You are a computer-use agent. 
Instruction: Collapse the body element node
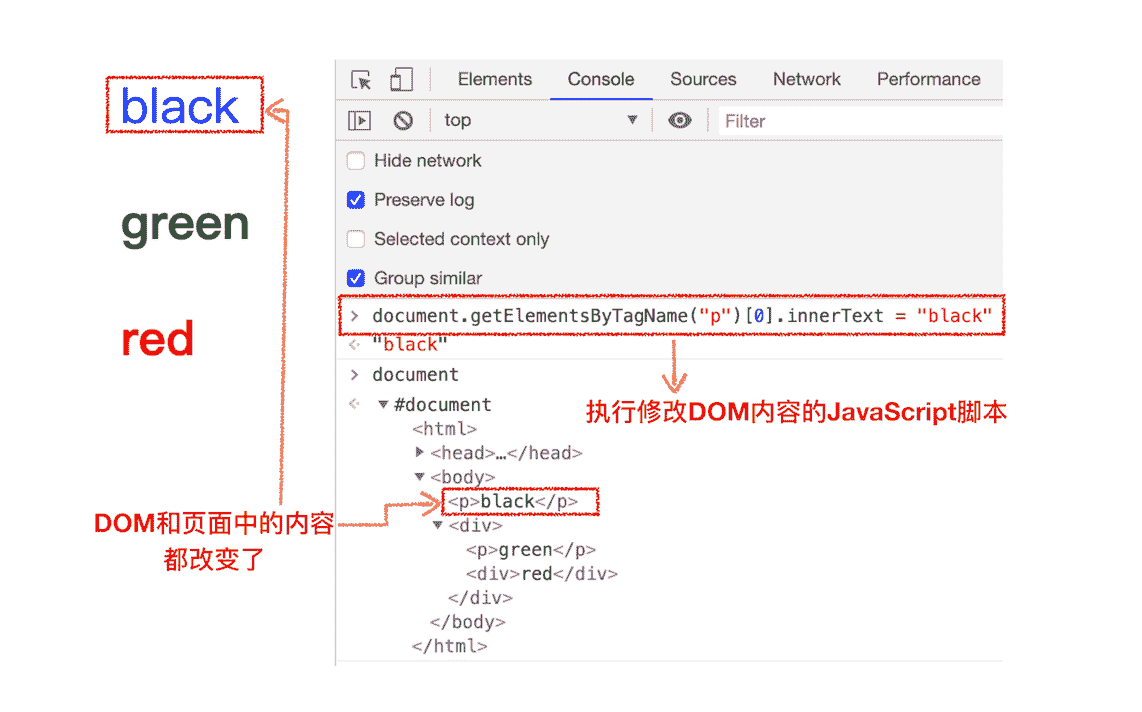pos(420,476)
